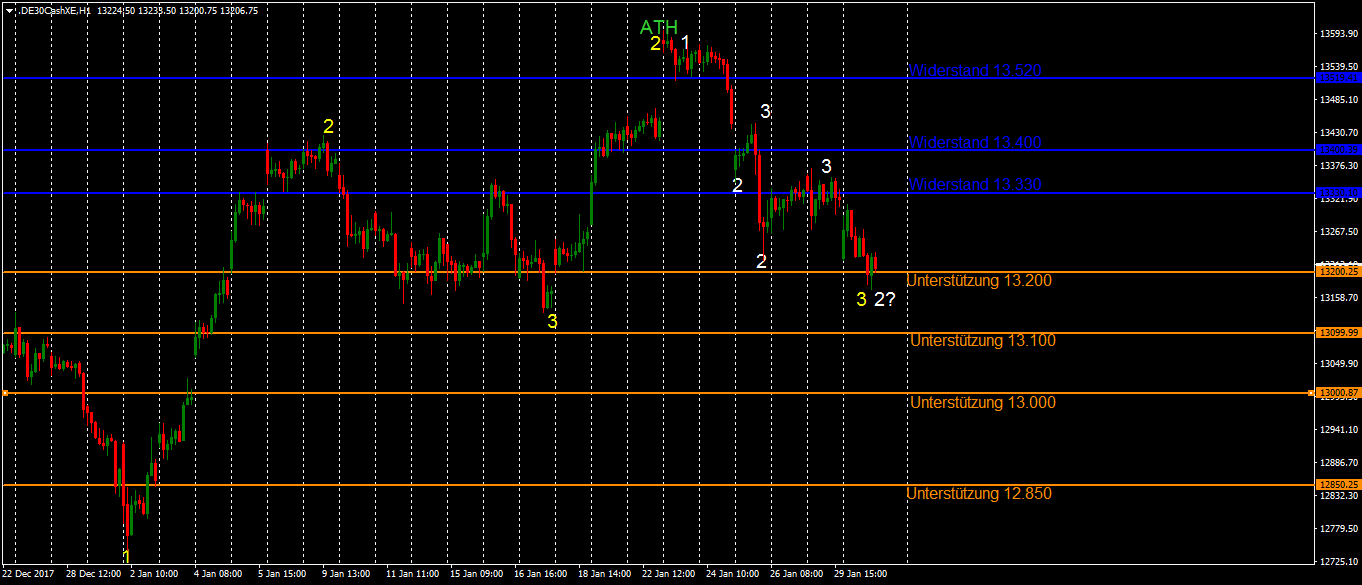This screenshot has width=1362, height=585.
Task: Click the 11 Jan 11:00 time label
Action: pyautogui.click(x=413, y=575)
